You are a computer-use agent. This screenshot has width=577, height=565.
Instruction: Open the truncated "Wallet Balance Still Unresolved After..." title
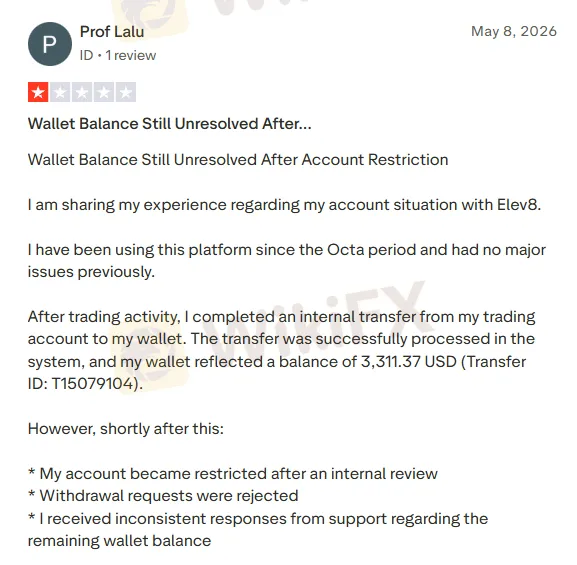[170, 124]
